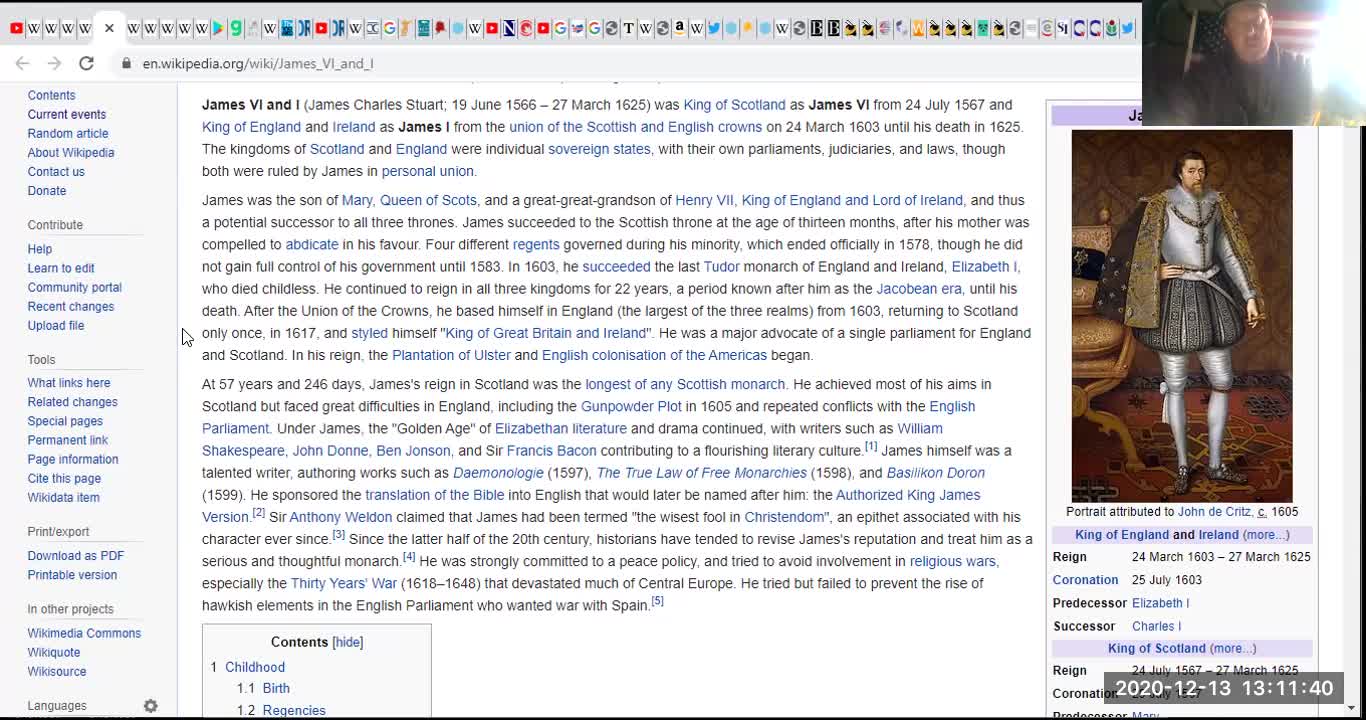Click footnote reference 5
This screenshot has height=720, width=1366.
657,601
